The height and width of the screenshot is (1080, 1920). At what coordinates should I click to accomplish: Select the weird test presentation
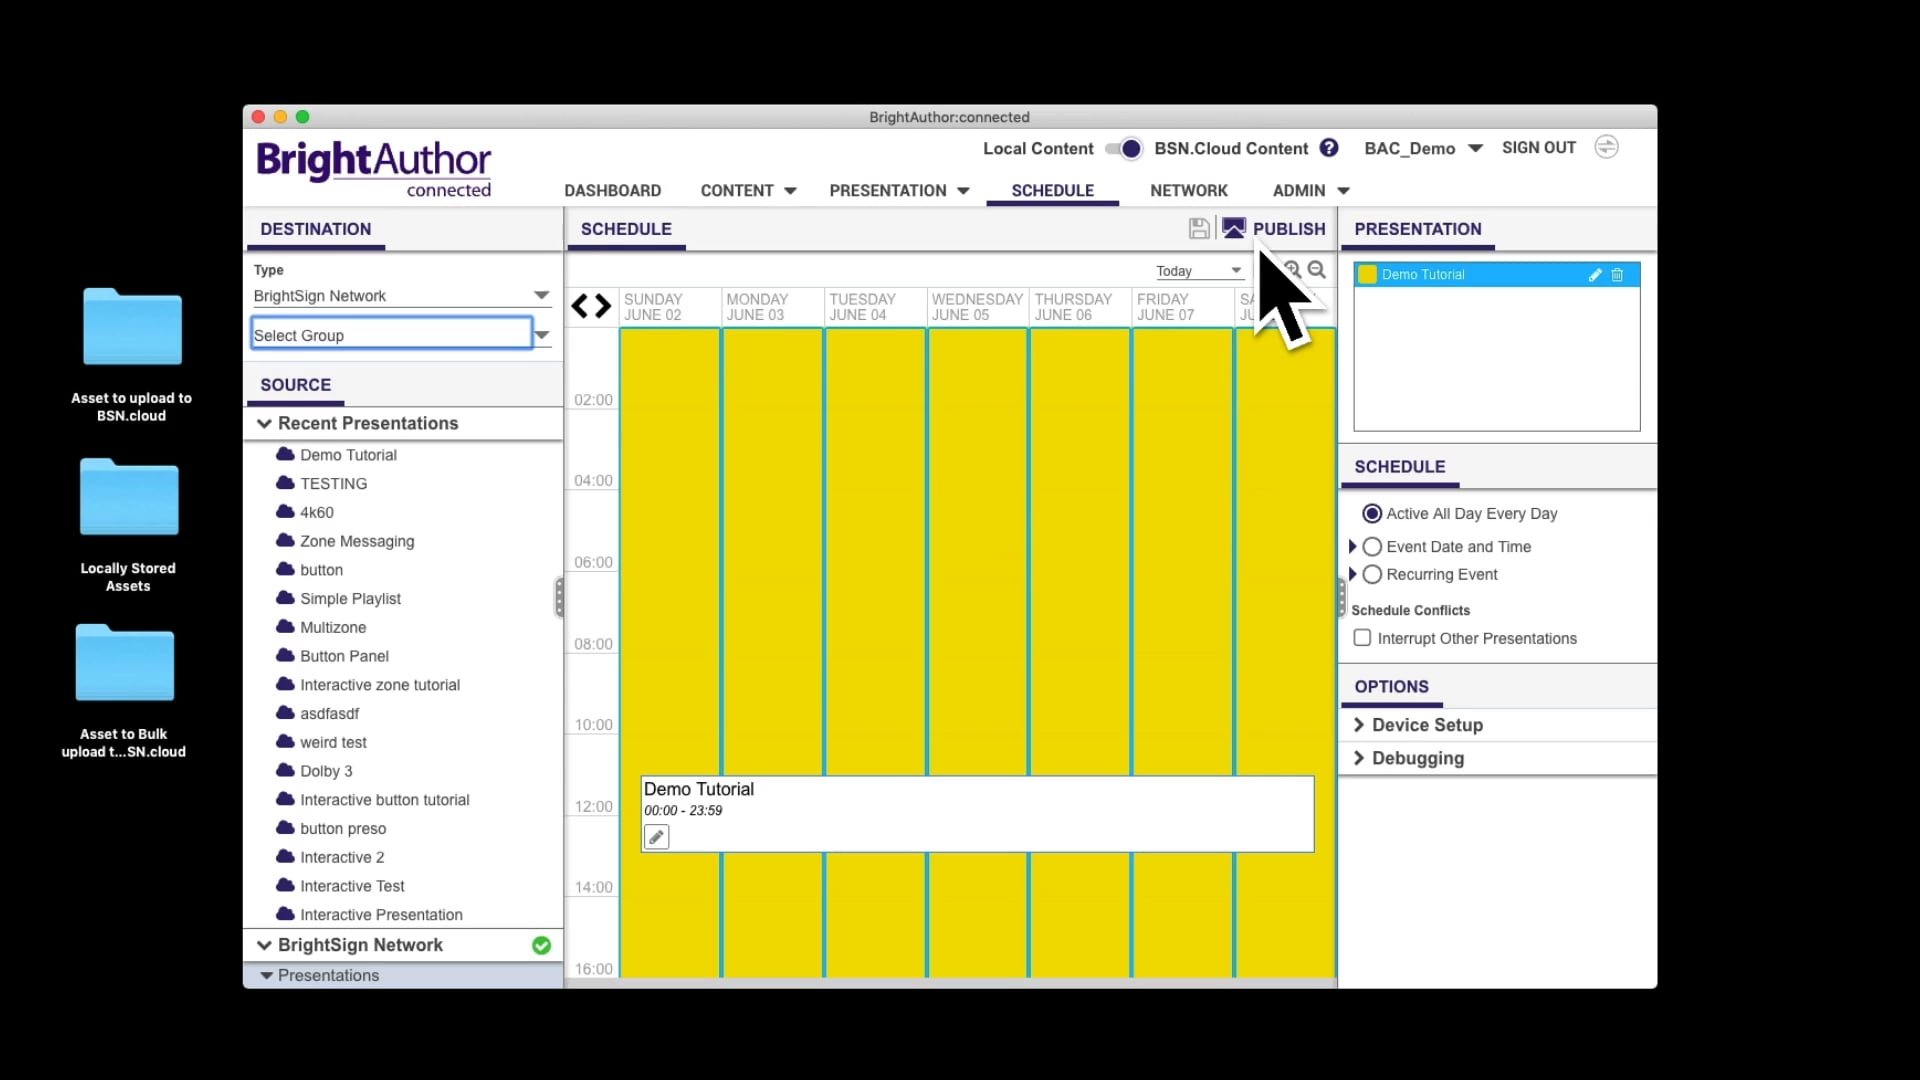pos(333,742)
